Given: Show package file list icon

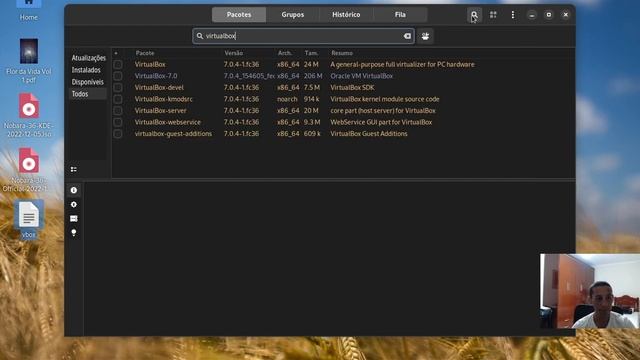Looking at the screenshot, I should pos(73,219).
